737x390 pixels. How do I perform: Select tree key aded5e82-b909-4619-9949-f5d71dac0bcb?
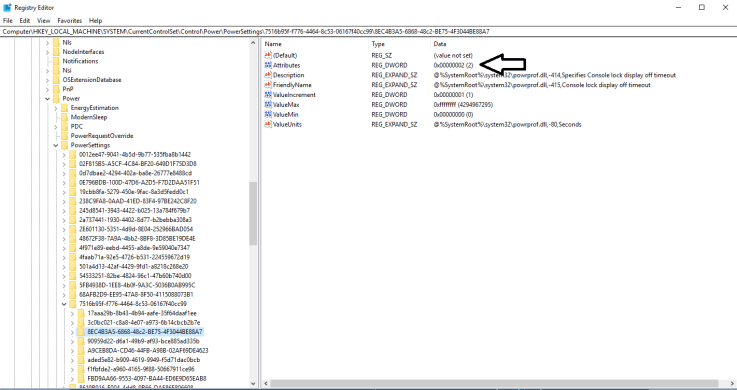(144, 360)
